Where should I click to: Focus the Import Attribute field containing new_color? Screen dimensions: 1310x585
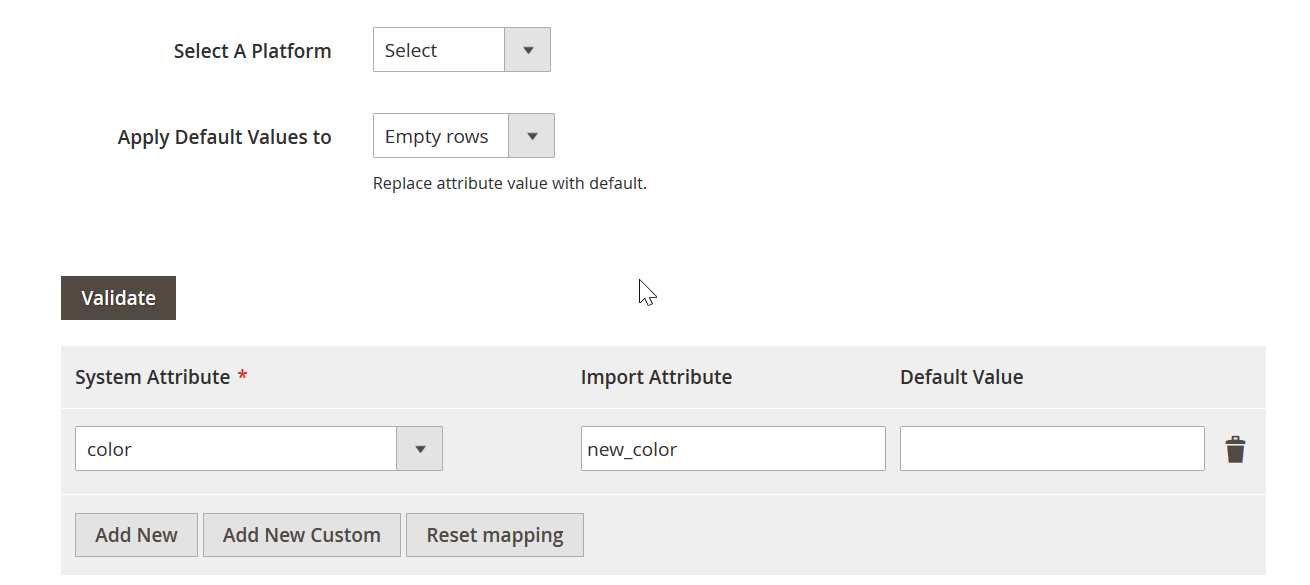click(733, 449)
